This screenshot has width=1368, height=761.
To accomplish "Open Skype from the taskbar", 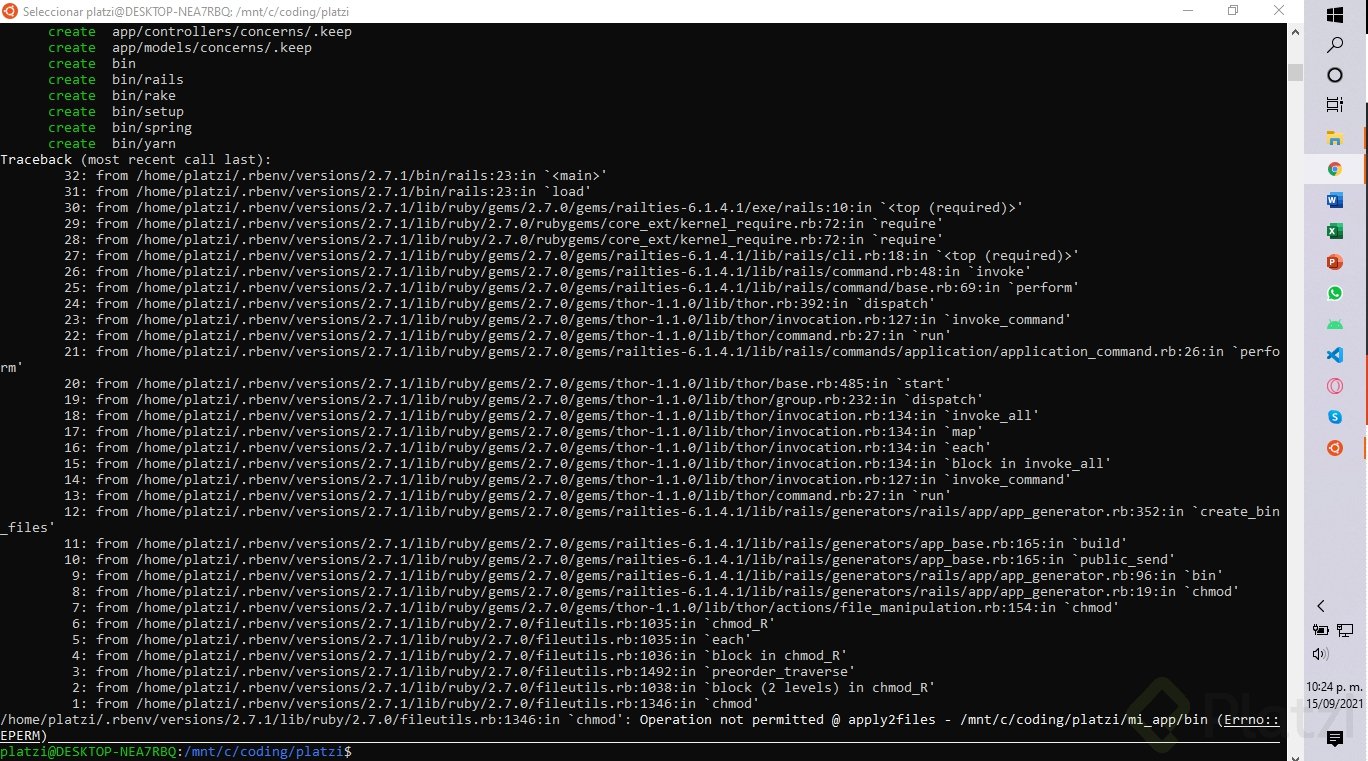I will click(1334, 417).
